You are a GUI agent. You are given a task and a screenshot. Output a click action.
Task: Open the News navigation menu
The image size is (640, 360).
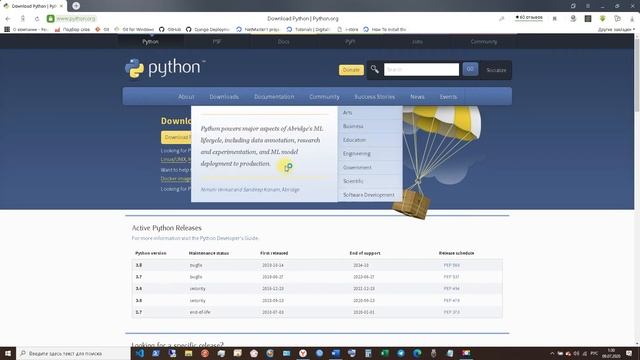coord(417,97)
